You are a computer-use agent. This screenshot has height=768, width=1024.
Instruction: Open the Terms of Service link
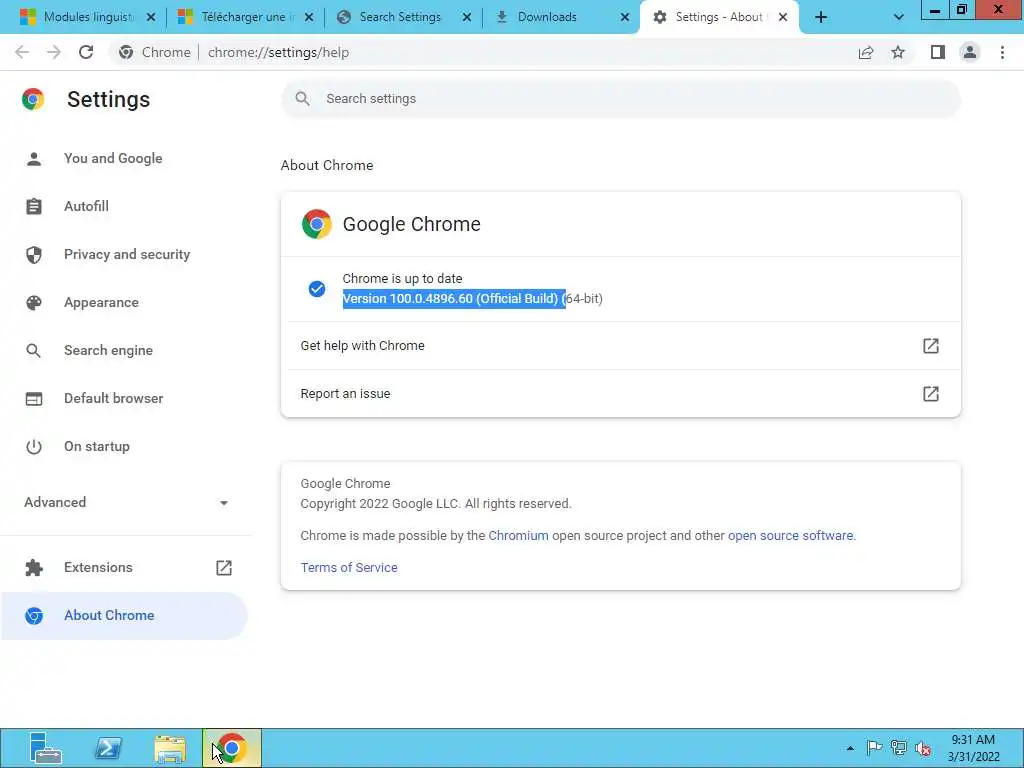pos(349,568)
